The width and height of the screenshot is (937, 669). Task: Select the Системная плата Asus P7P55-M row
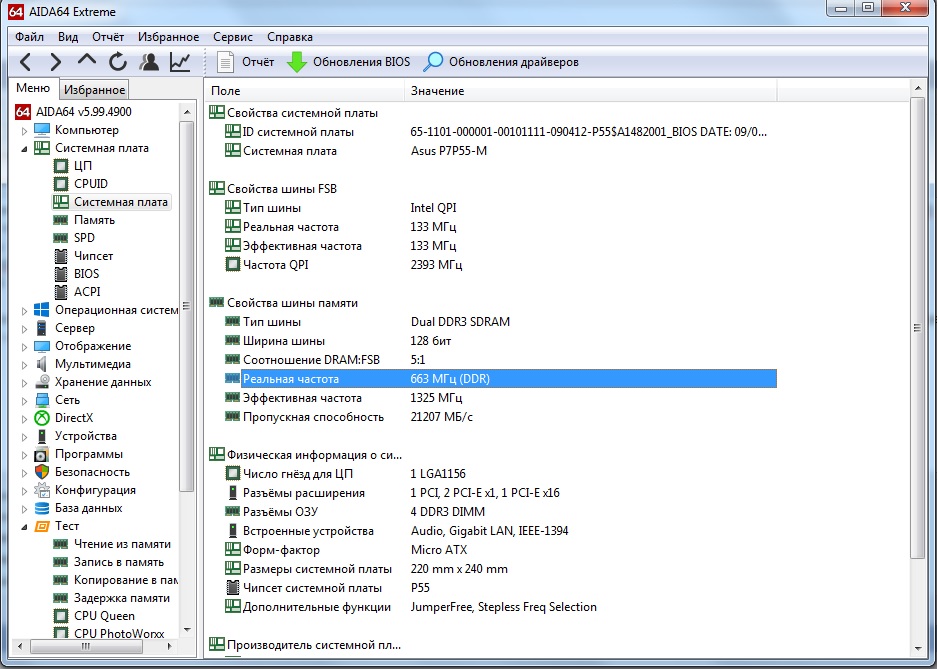[x=492, y=151]
